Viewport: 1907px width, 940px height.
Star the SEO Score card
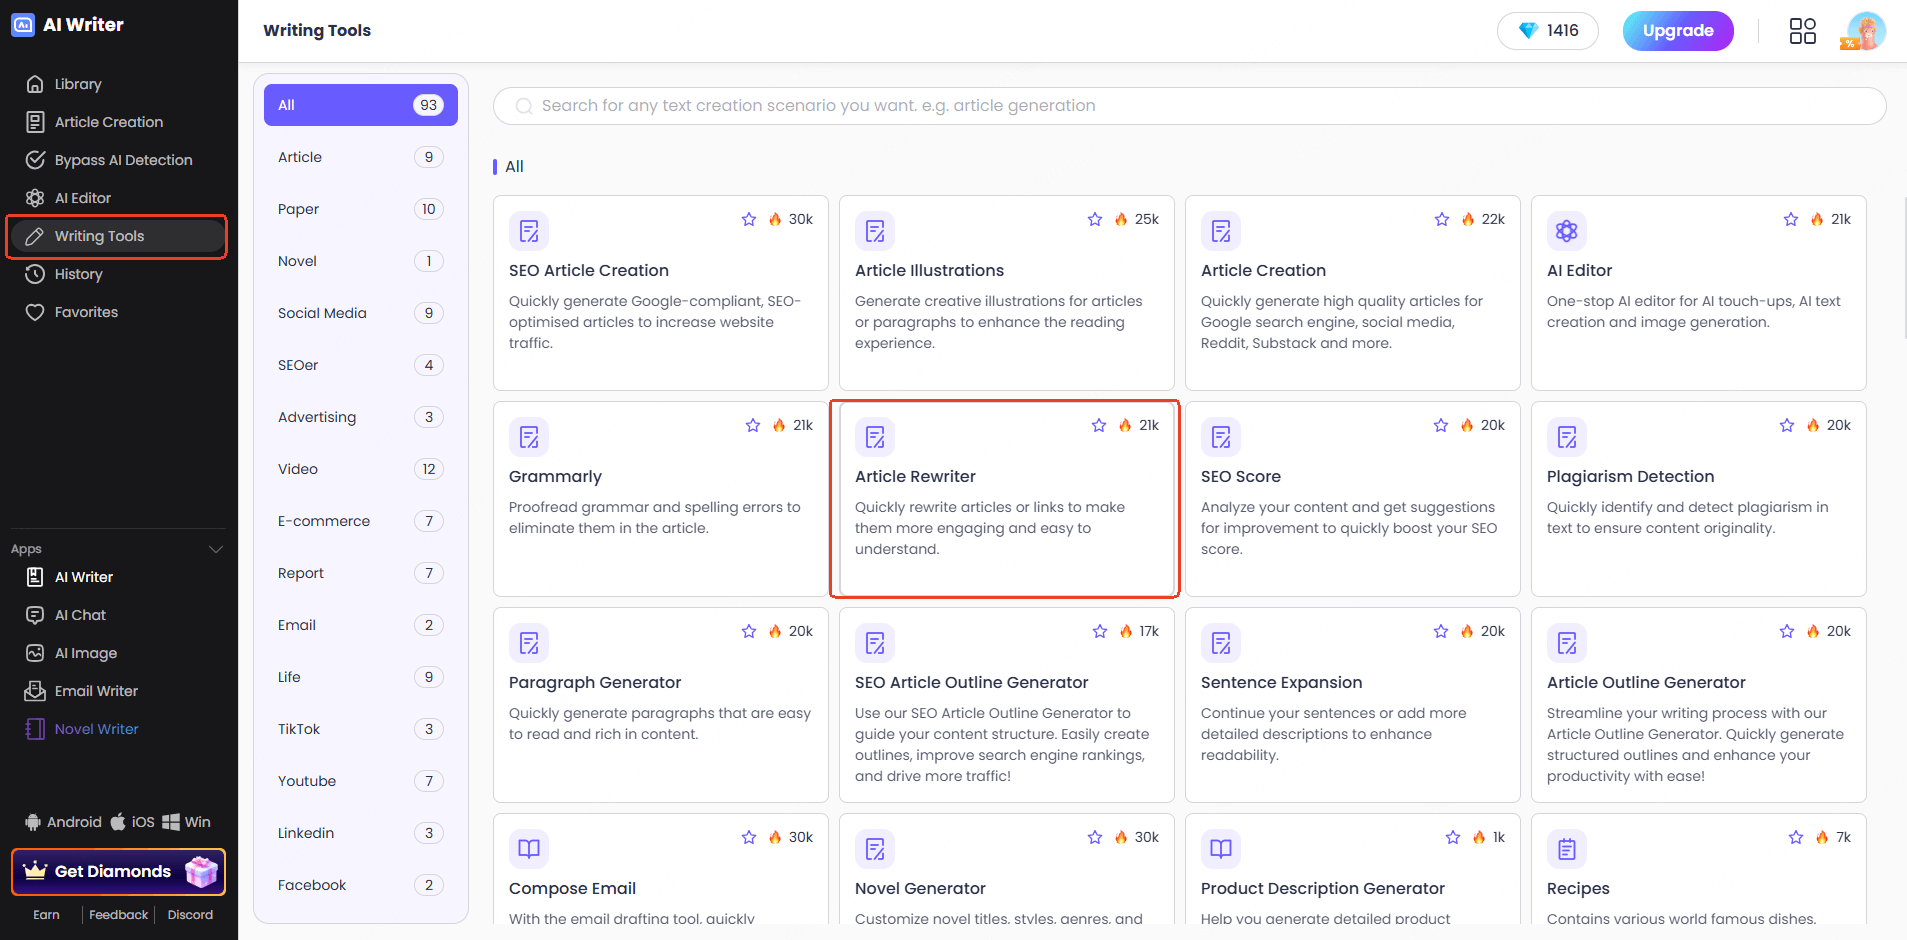pyautogui.click(x=1441, y=425)
